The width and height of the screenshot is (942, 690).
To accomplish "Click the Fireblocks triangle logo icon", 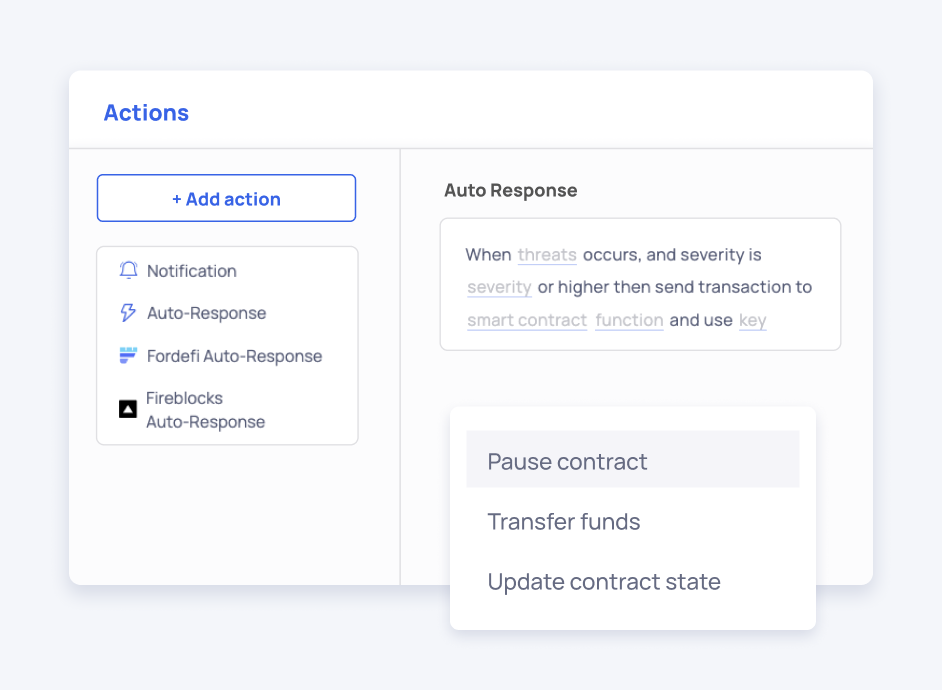I will tap(128, 409).
